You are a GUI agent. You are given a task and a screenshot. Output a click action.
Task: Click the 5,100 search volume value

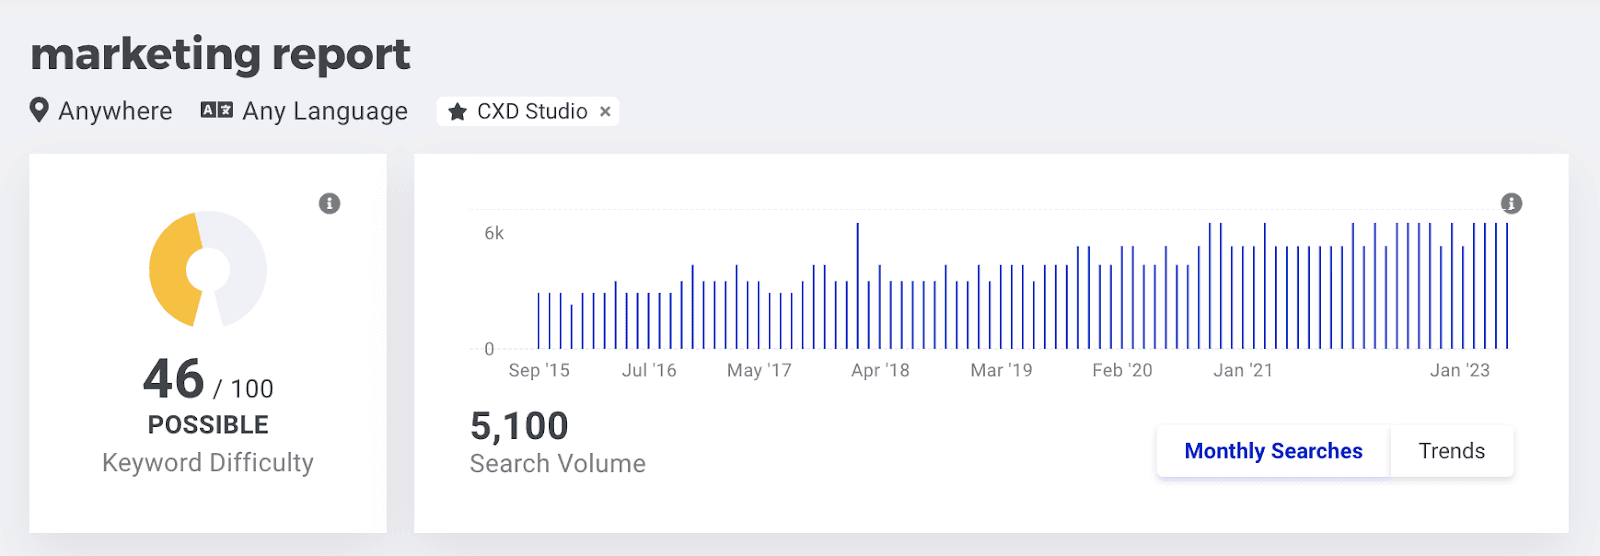click(x=519, y=426)
